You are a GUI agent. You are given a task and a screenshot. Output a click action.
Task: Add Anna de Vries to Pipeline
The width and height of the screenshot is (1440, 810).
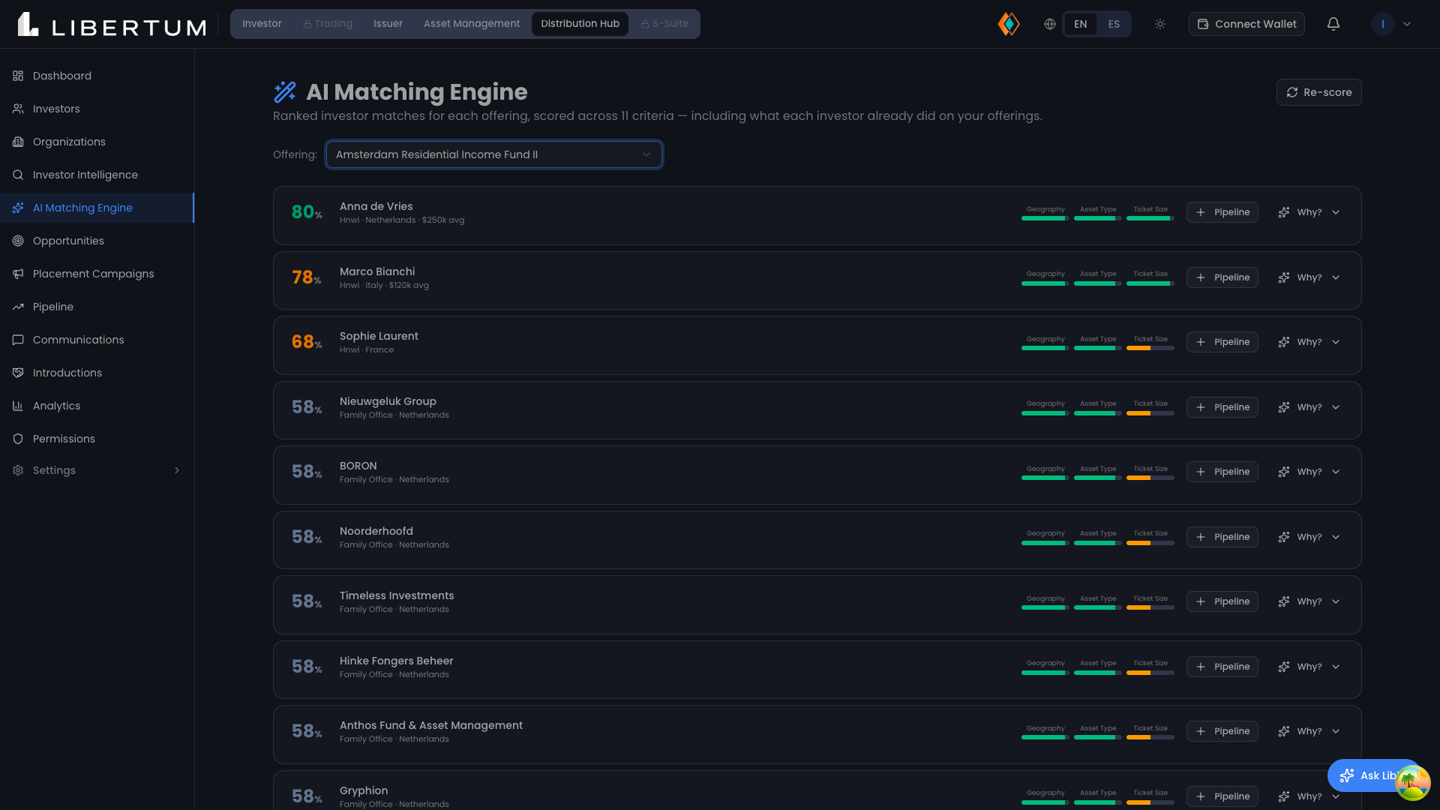pyautogui.click(x=1222, y=212)
